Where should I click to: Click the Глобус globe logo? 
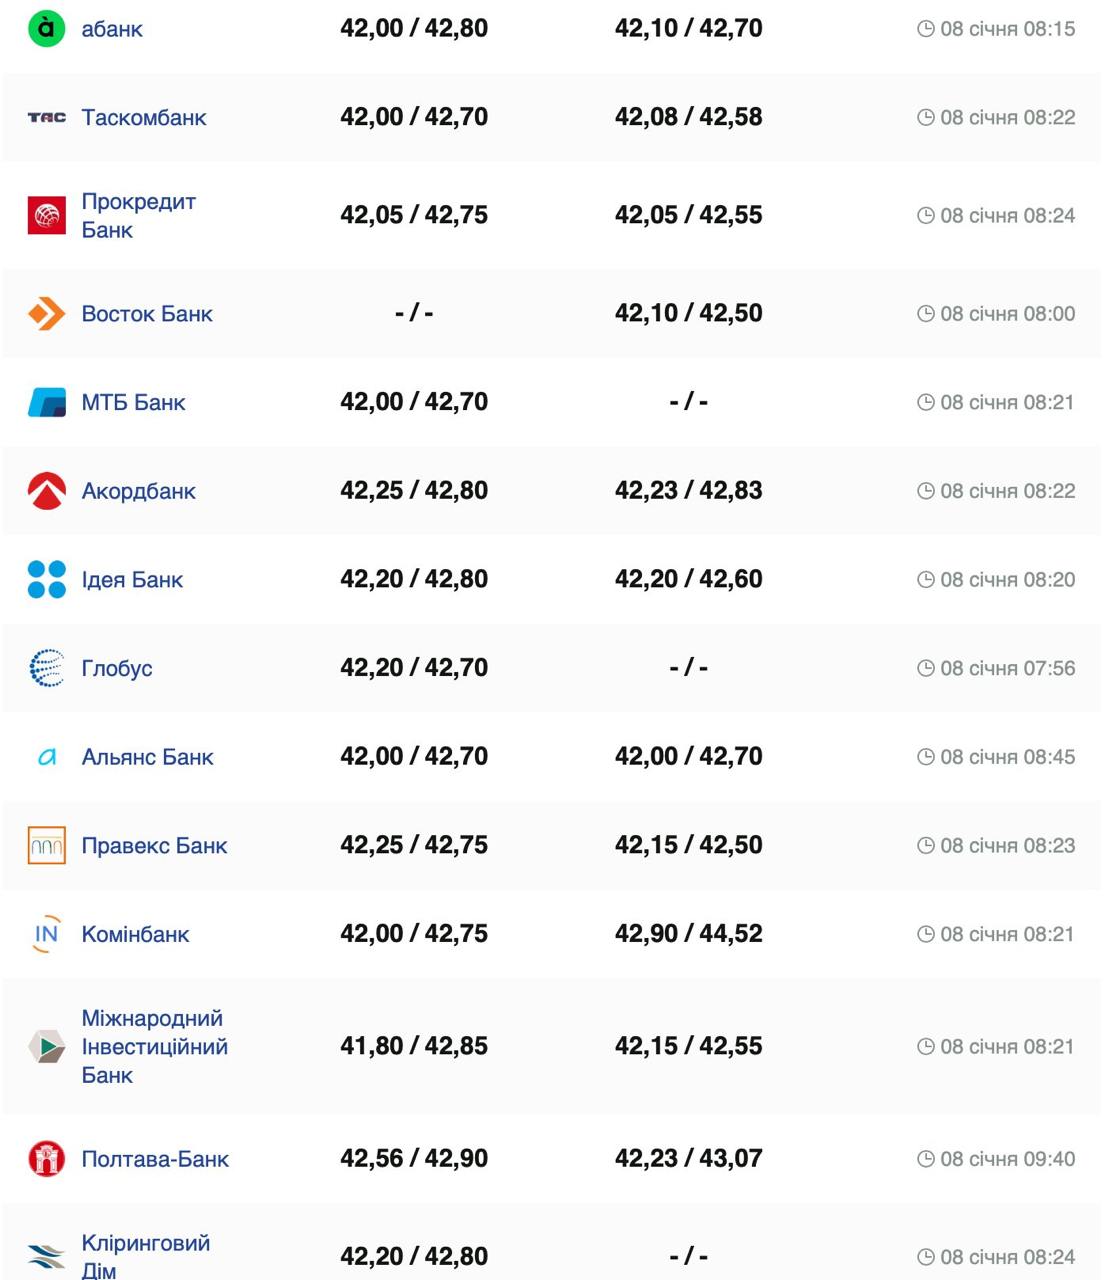click(x=46, y=668)
